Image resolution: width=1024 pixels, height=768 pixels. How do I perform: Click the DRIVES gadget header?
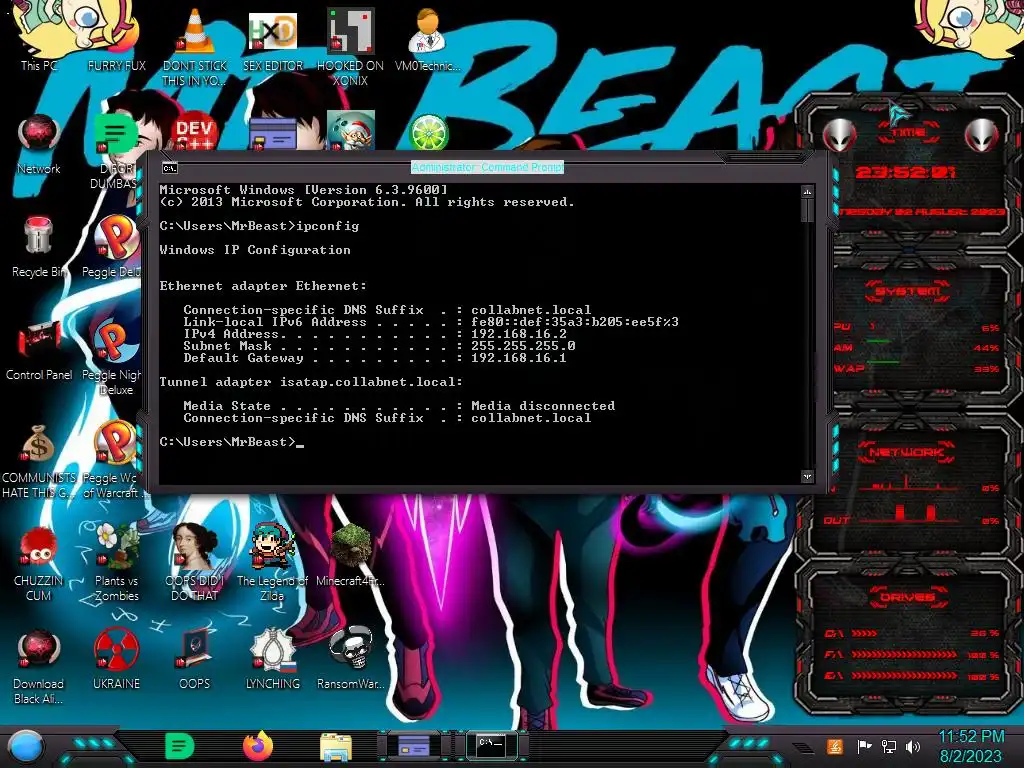point(908,597)
